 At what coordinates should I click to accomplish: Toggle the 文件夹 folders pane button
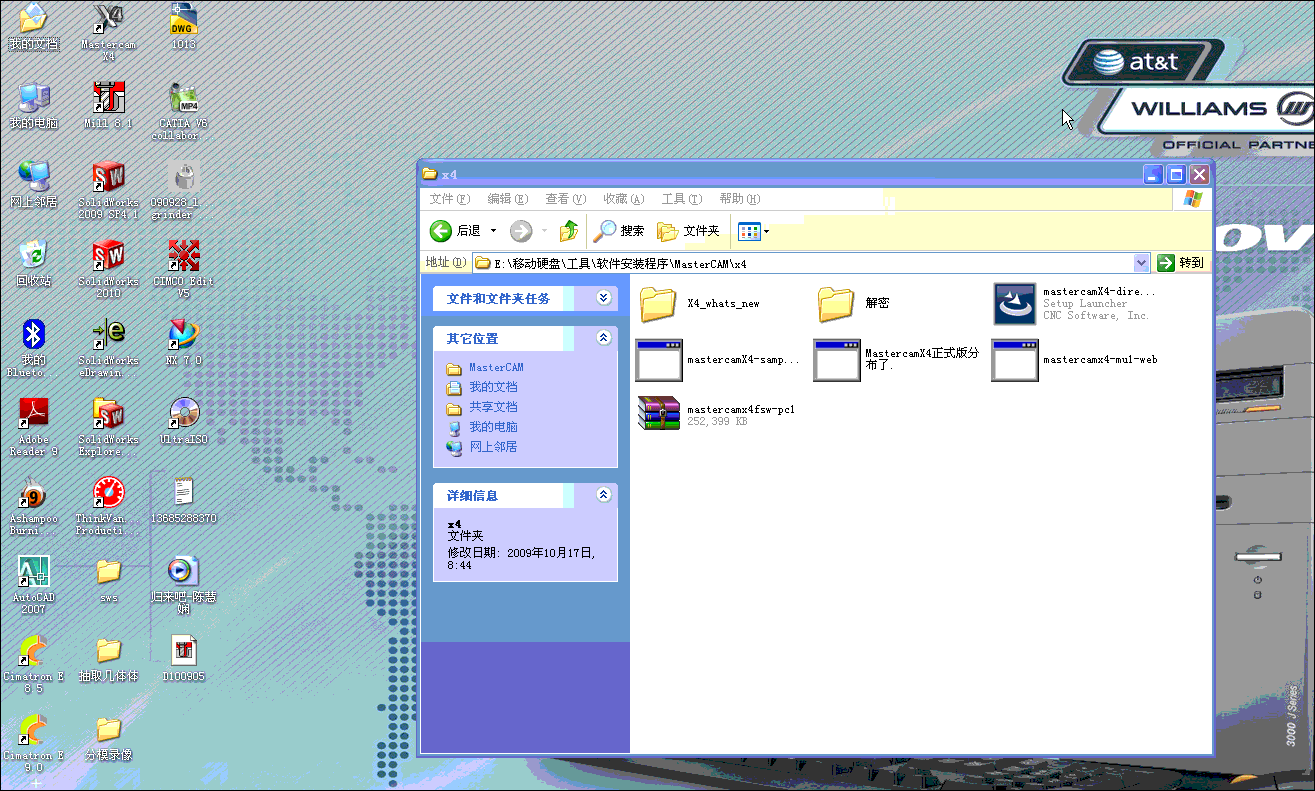click(688, 231)
